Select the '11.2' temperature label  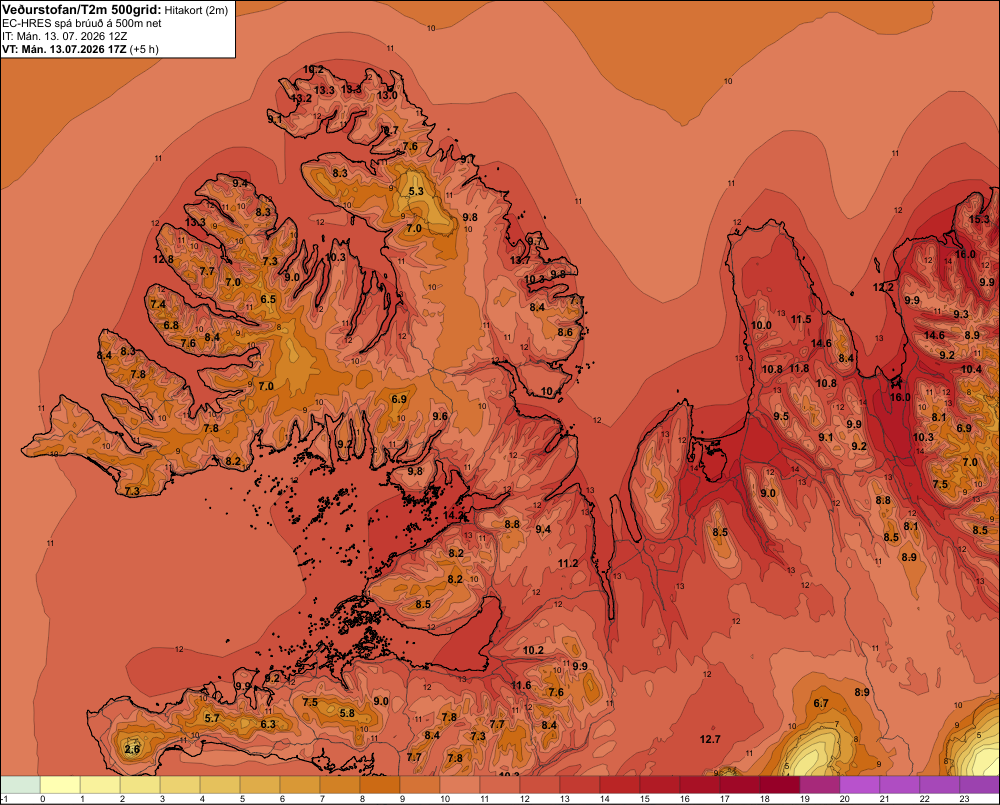(x=568, y=563)
